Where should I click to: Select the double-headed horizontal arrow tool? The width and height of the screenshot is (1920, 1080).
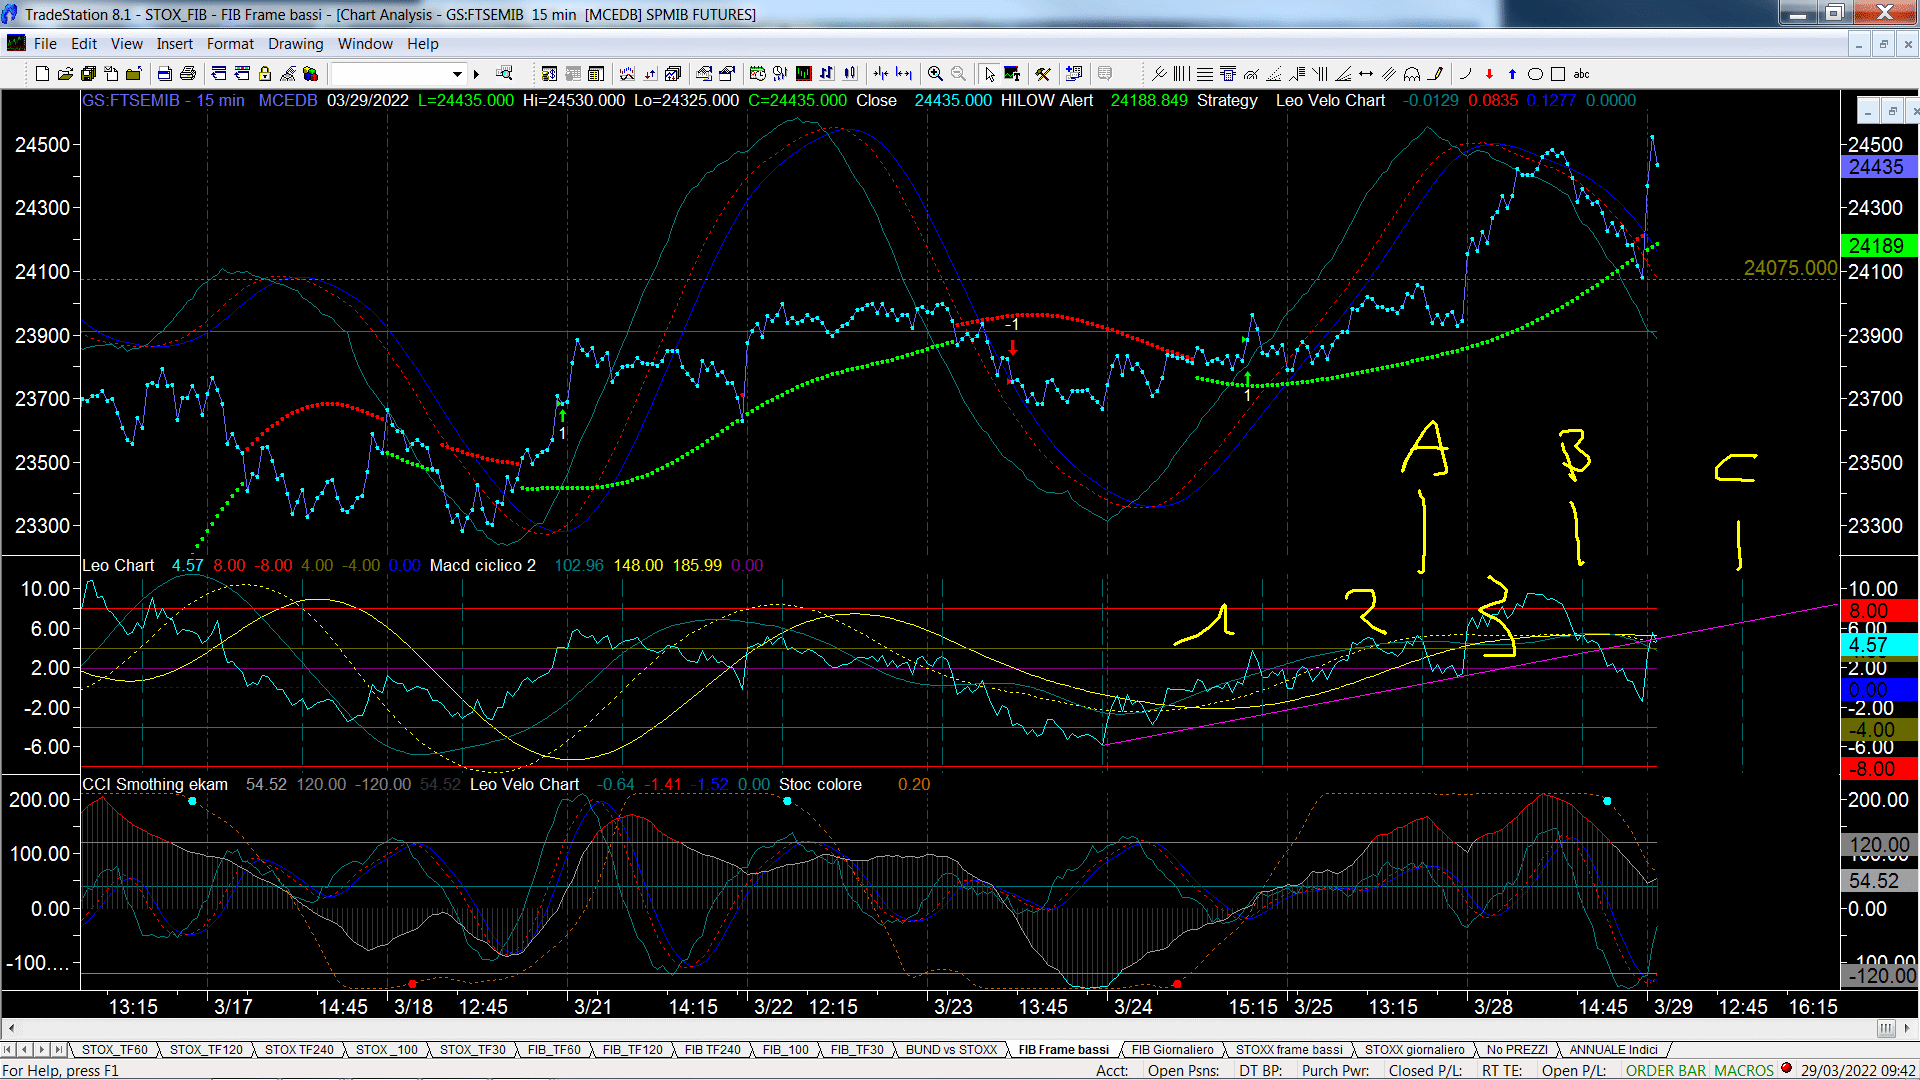1366,74
